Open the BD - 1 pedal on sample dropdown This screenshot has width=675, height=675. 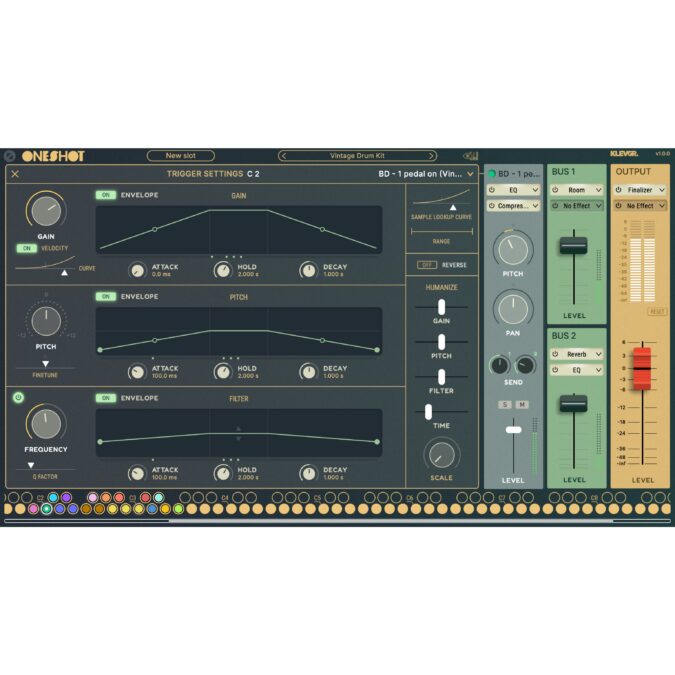coord(471,174)
